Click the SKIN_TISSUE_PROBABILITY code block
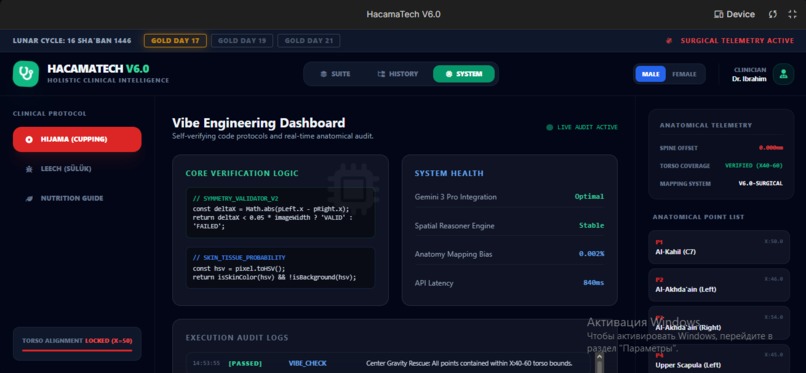The width and height of the screenshot is (806, 373). click(x=280, y=268)
